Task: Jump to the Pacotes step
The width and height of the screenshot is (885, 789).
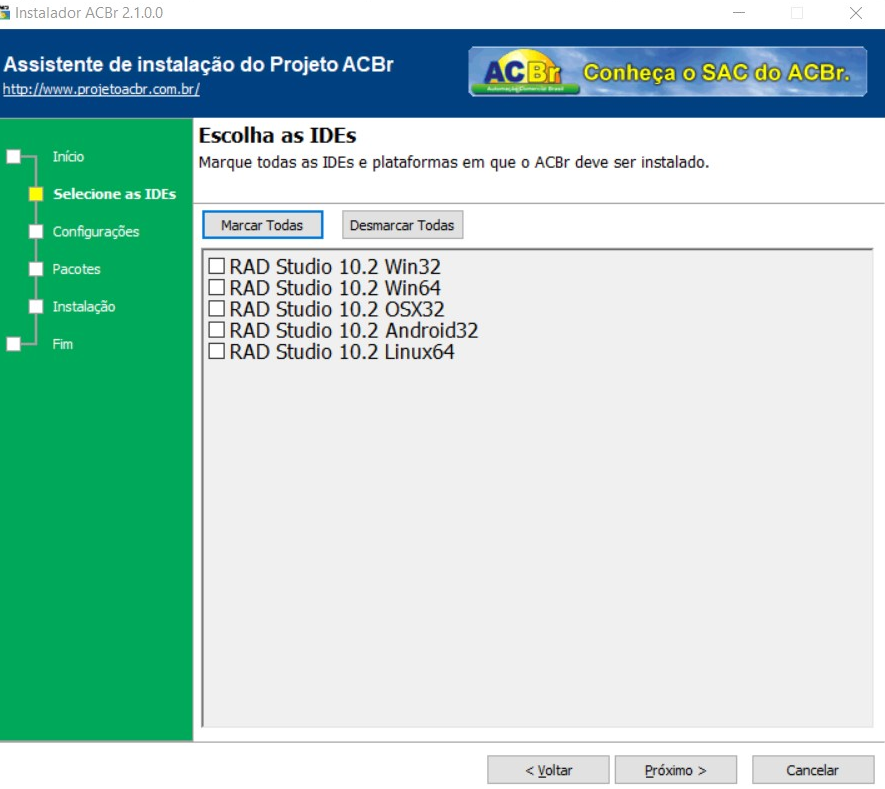Action: tap(76, 269)
